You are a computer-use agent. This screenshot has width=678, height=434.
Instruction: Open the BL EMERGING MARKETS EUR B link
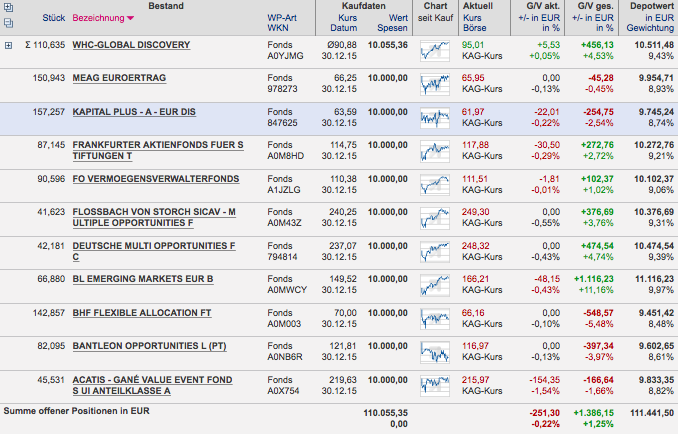tap(143, 279)
